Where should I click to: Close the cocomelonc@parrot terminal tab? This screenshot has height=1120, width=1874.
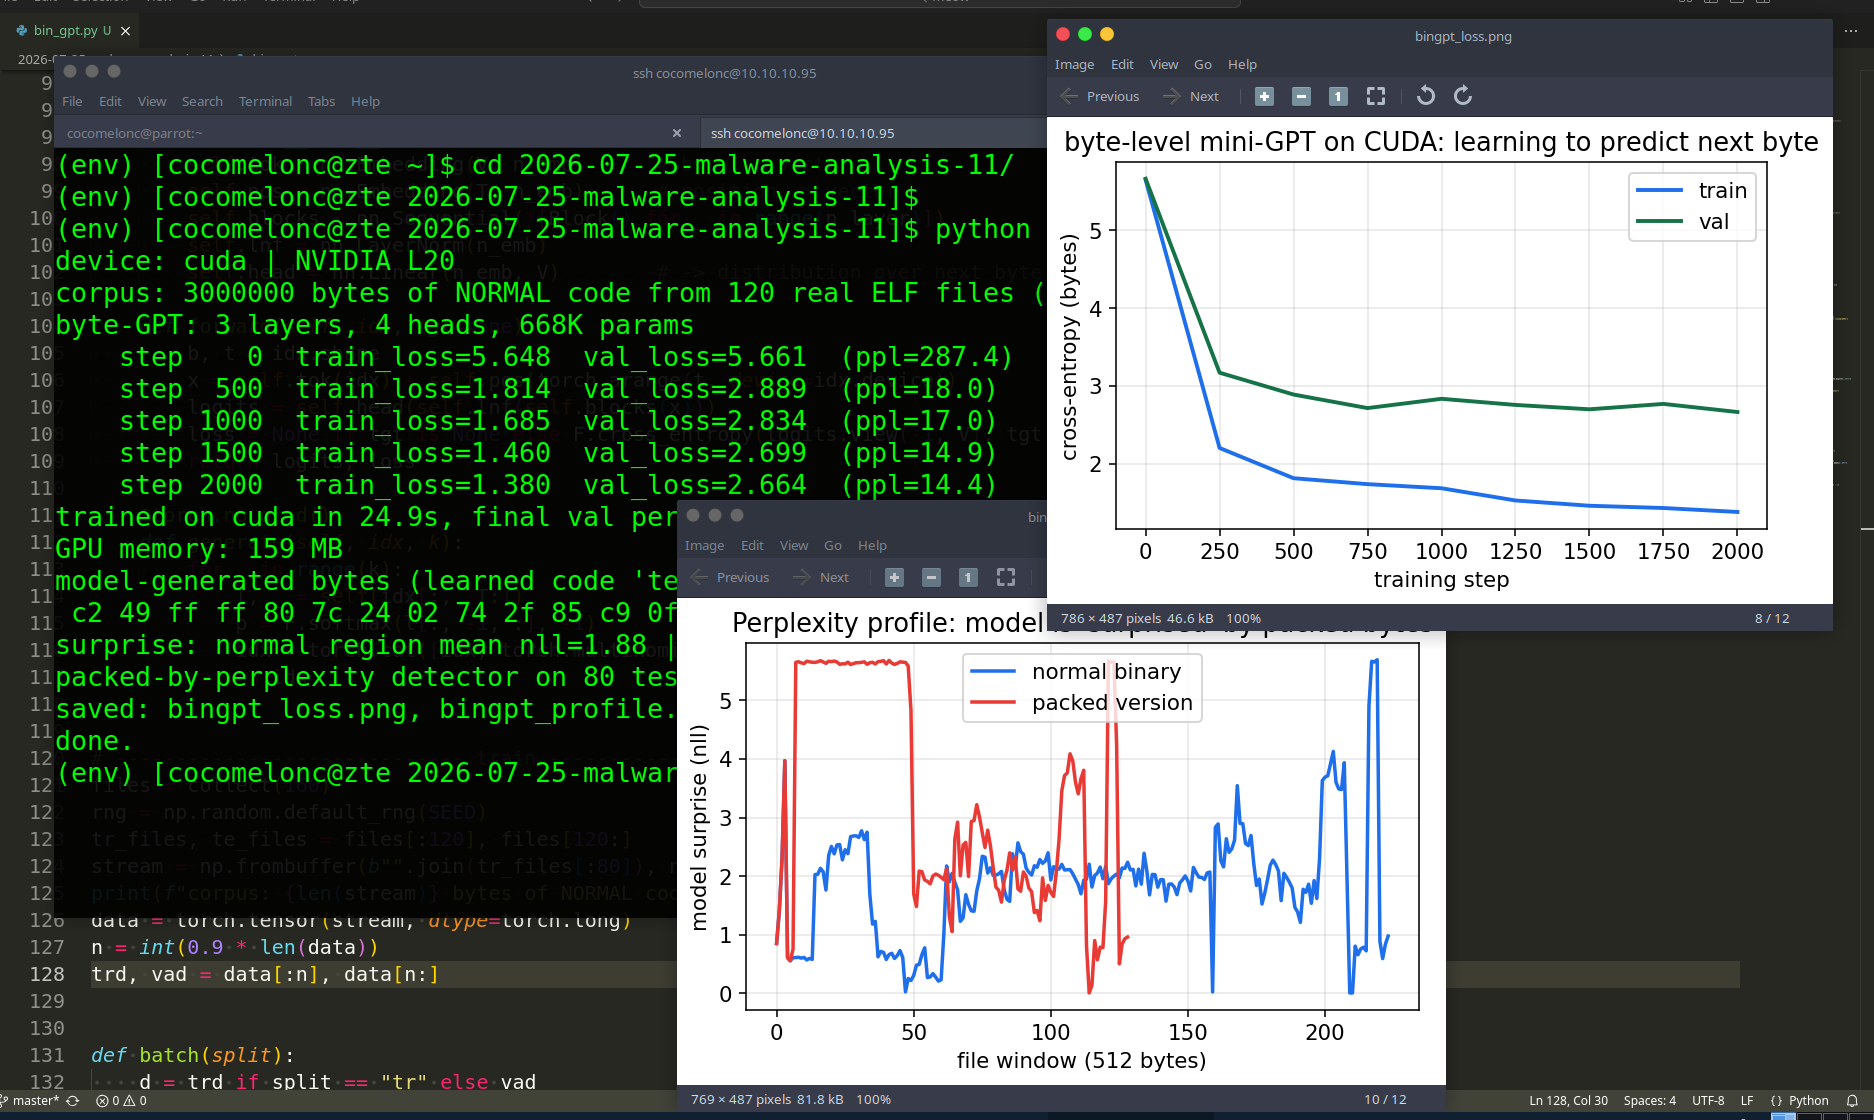677,133
